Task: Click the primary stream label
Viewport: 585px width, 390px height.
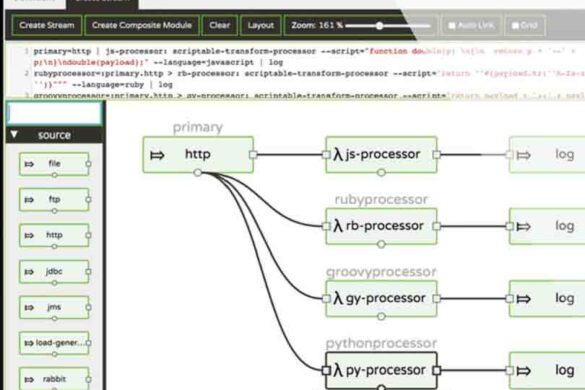Action: pyautogui.click(x=198, y=128)
